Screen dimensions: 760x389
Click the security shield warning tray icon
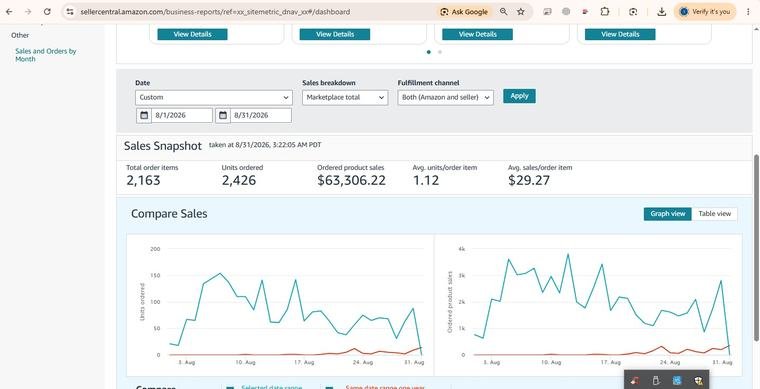tap(698, 380)
